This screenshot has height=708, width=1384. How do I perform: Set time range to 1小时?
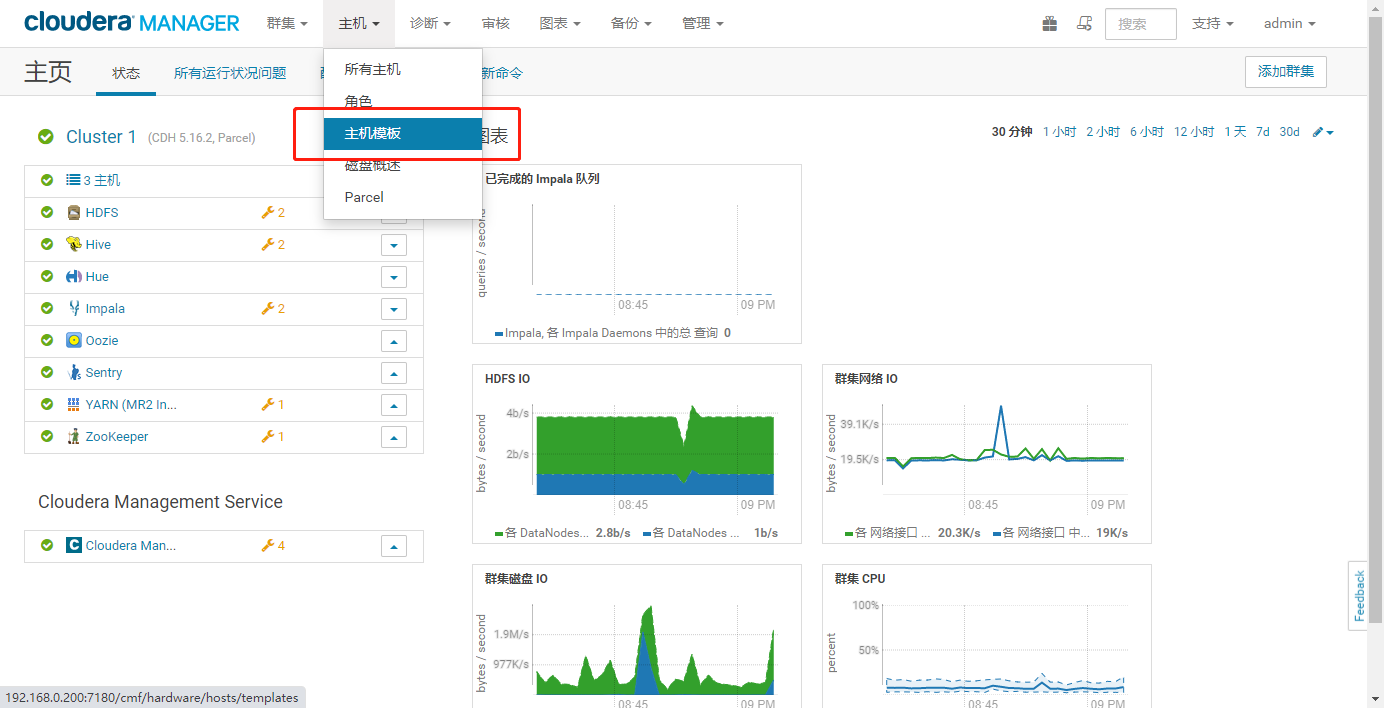point(1059,132)
